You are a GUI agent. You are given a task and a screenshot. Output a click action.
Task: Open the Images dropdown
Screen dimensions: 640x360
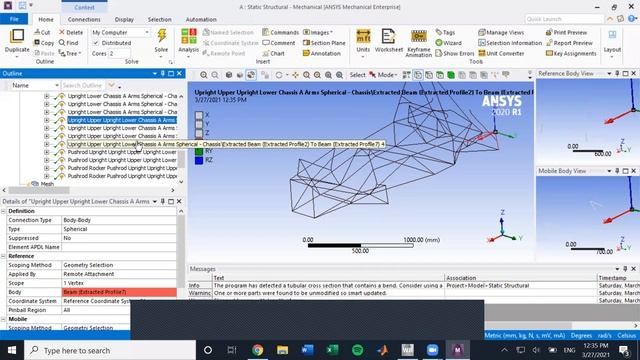pos(318,32)
